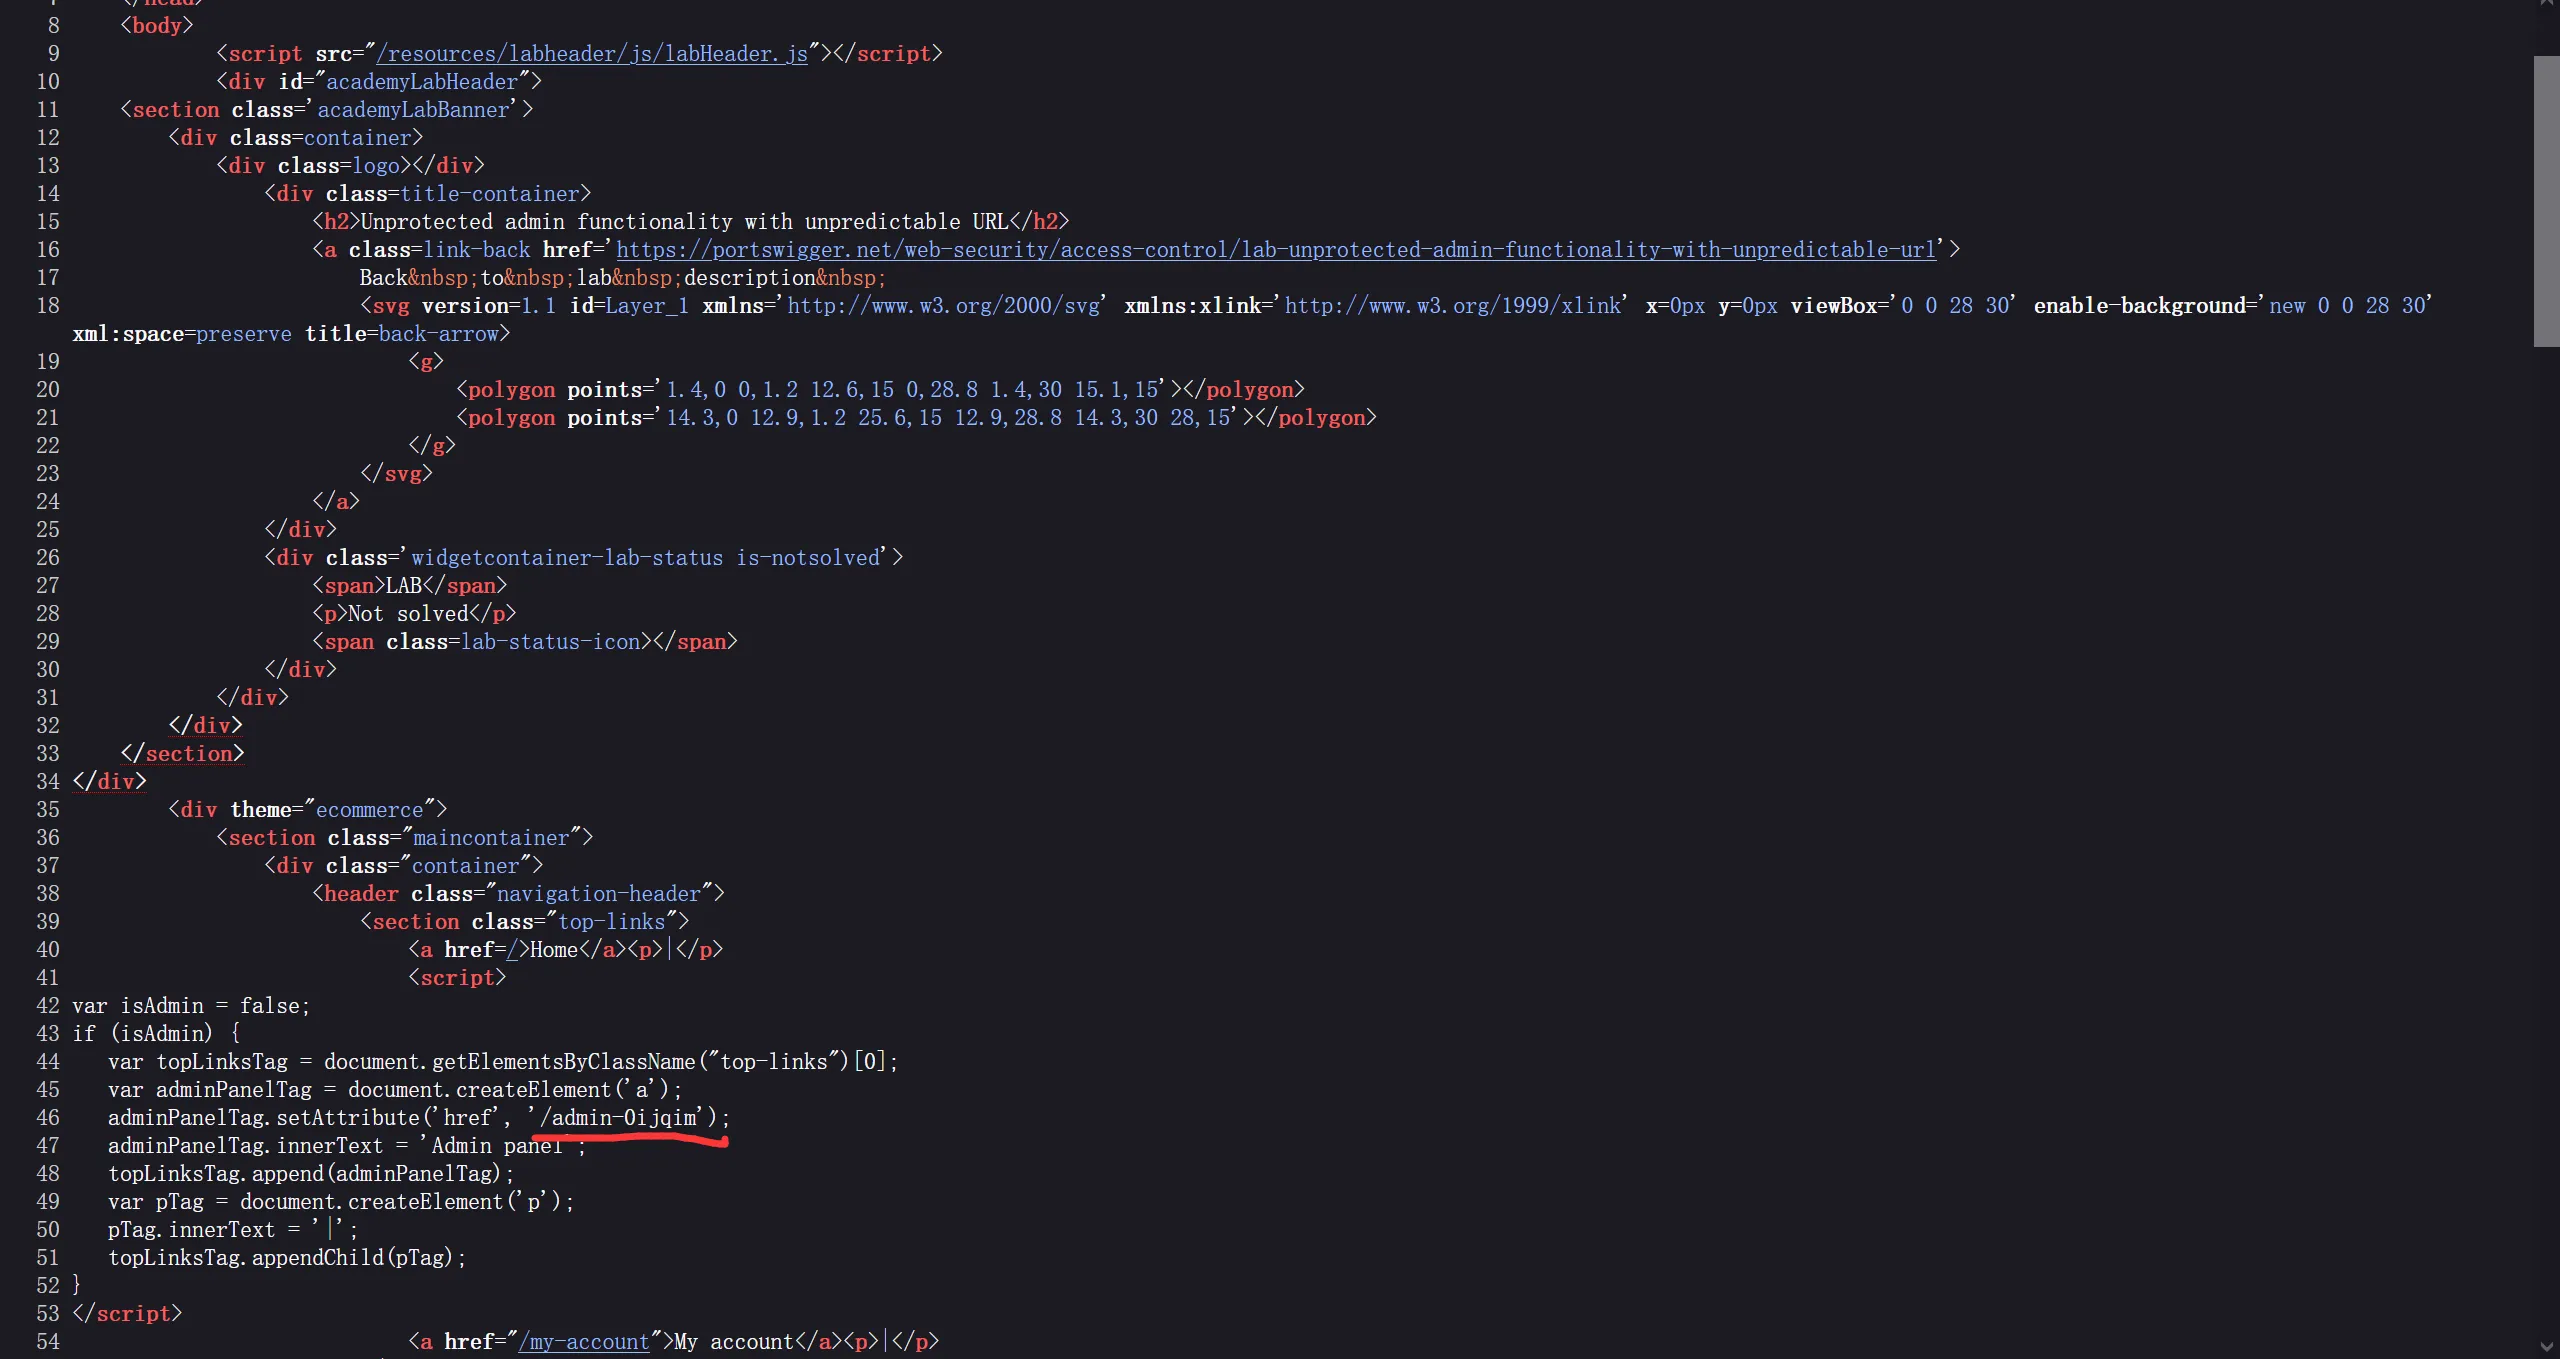Click the opening <body> tag

point(156,25)
